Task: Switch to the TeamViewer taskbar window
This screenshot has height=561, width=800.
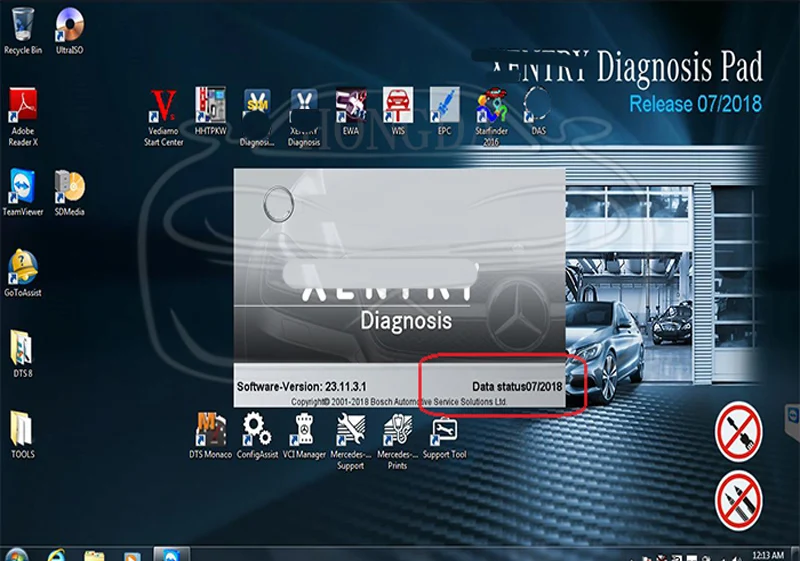Action: coord(171,554)
